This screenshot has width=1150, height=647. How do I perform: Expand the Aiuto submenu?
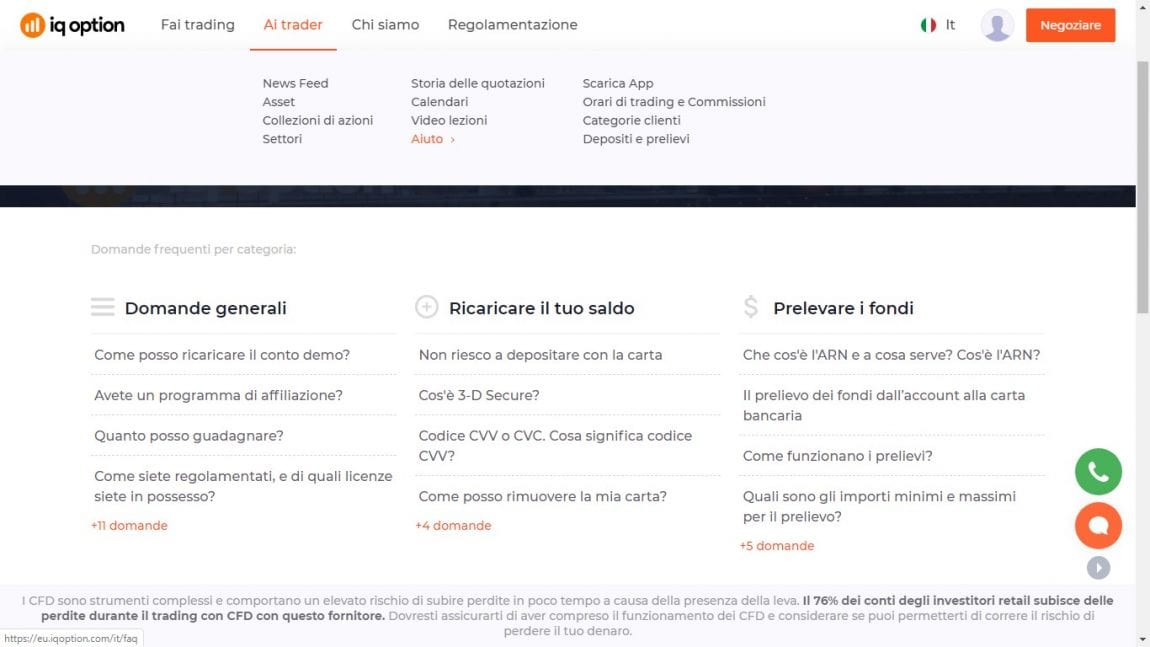coord(428,138)
